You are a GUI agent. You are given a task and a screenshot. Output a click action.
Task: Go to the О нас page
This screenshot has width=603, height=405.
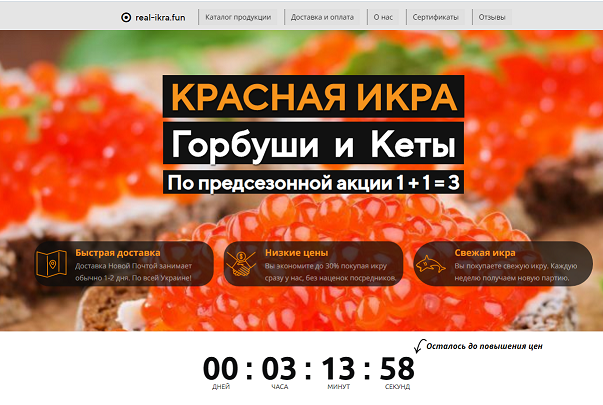pos(383,17)
